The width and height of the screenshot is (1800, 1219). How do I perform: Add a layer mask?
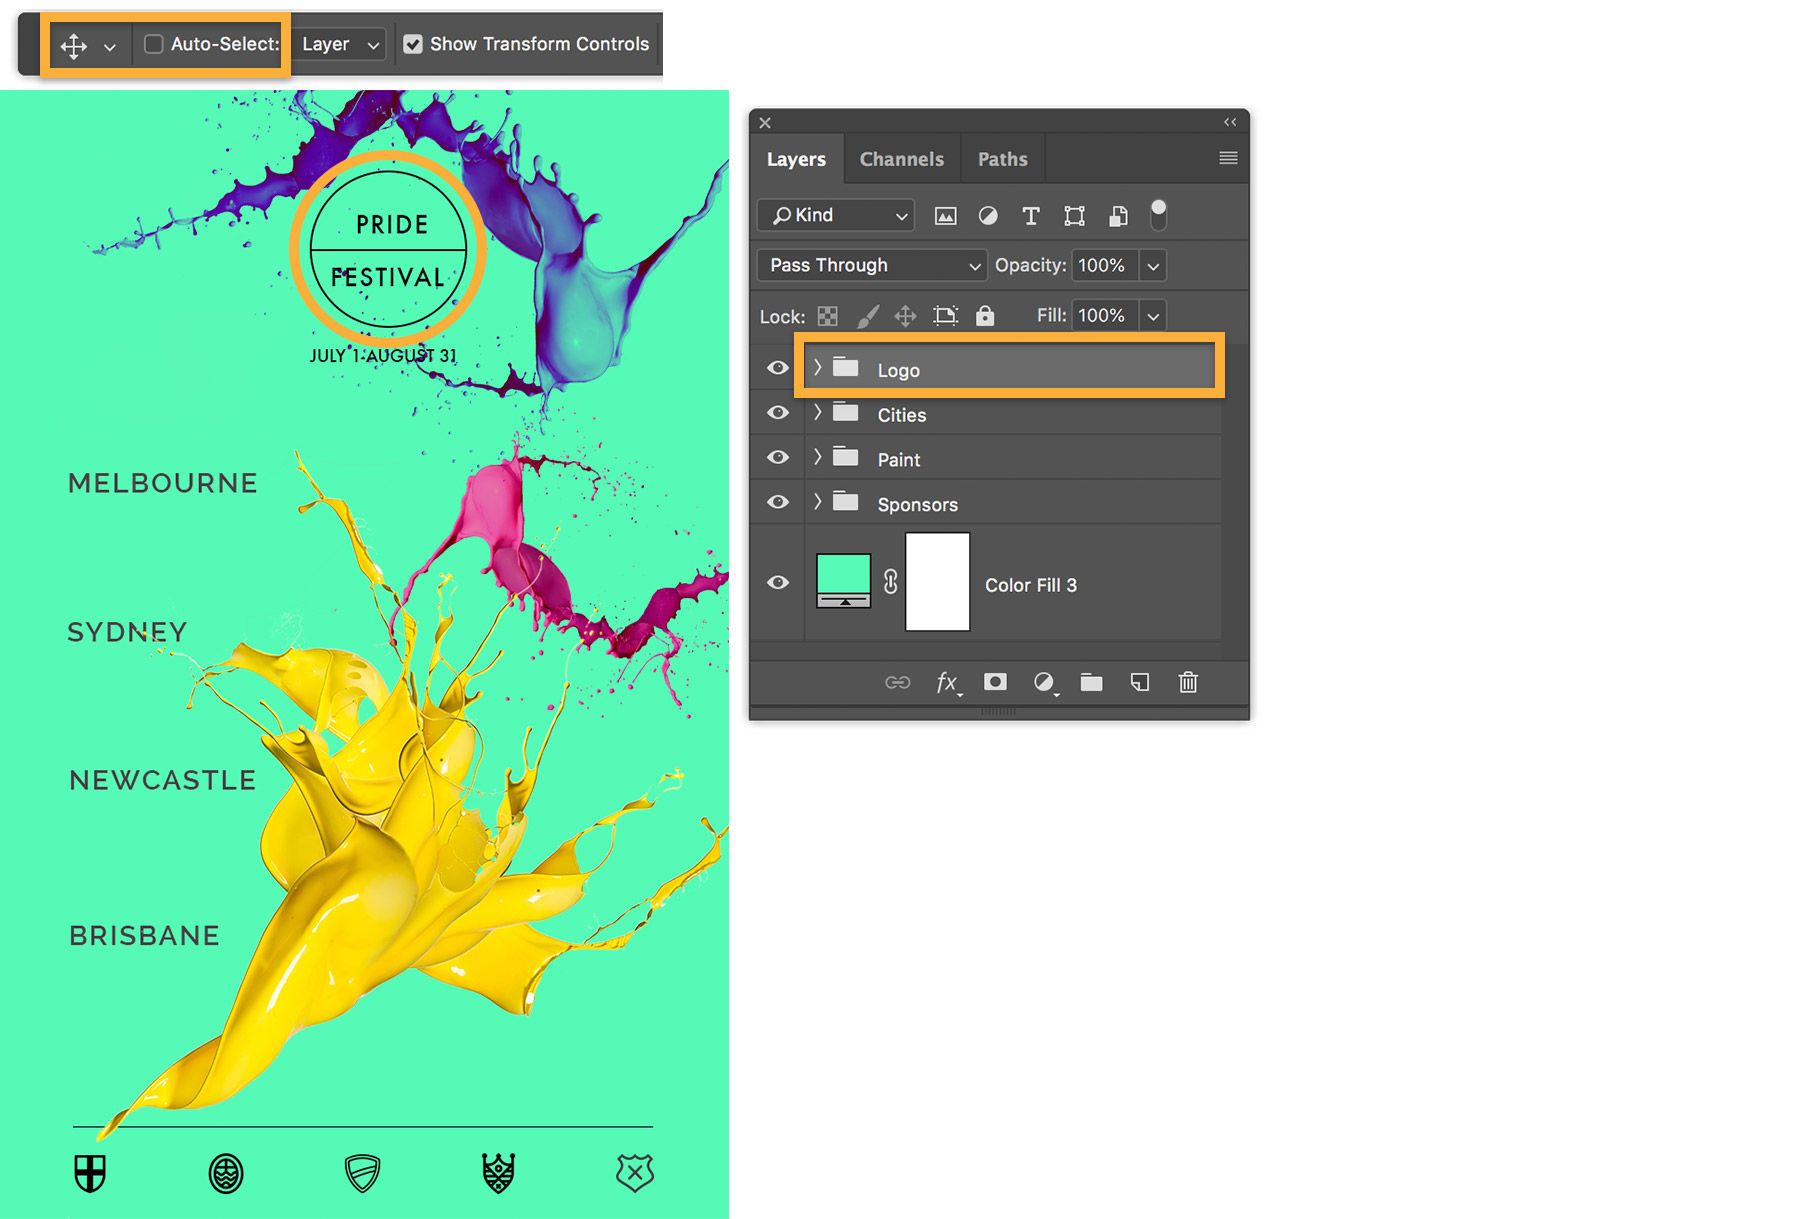[x=995, y=683]
